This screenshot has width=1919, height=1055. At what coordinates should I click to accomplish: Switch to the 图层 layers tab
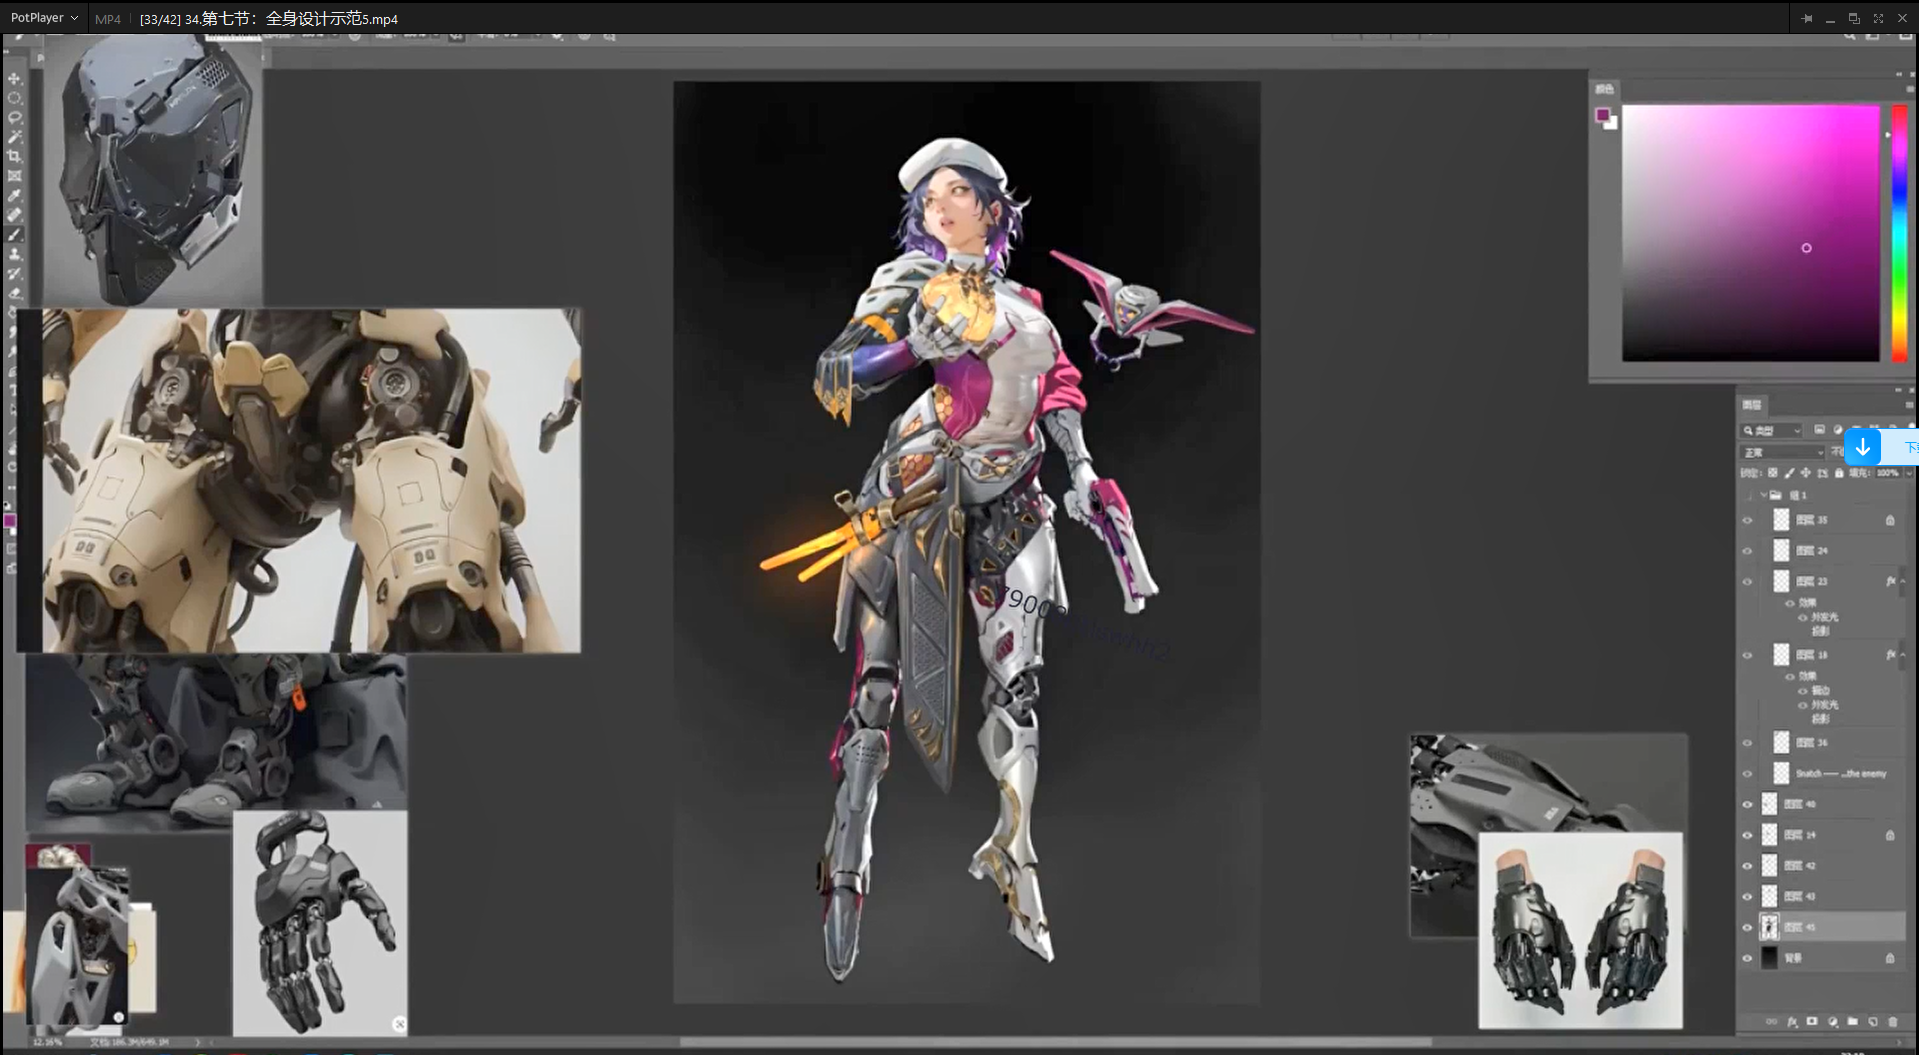pos(1752,405)
